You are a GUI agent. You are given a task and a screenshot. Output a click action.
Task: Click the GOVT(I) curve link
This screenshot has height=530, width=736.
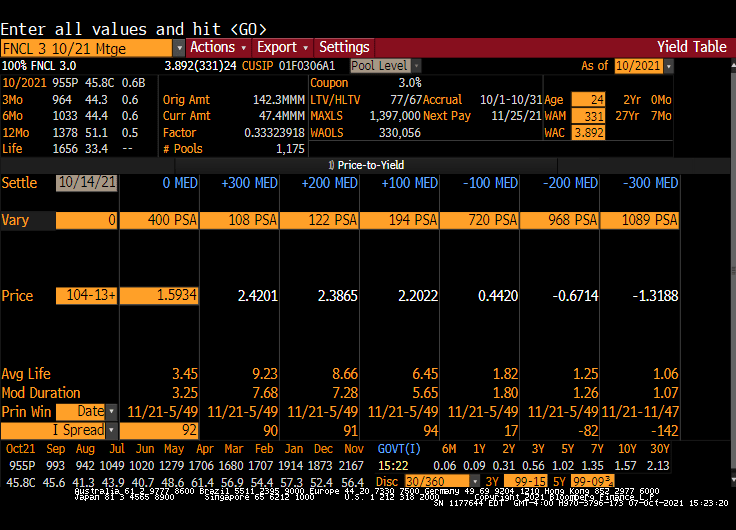click(x=397, y=449)
